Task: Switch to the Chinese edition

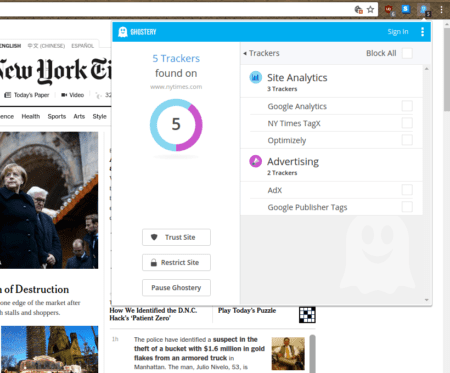Action: click(46, 46)
